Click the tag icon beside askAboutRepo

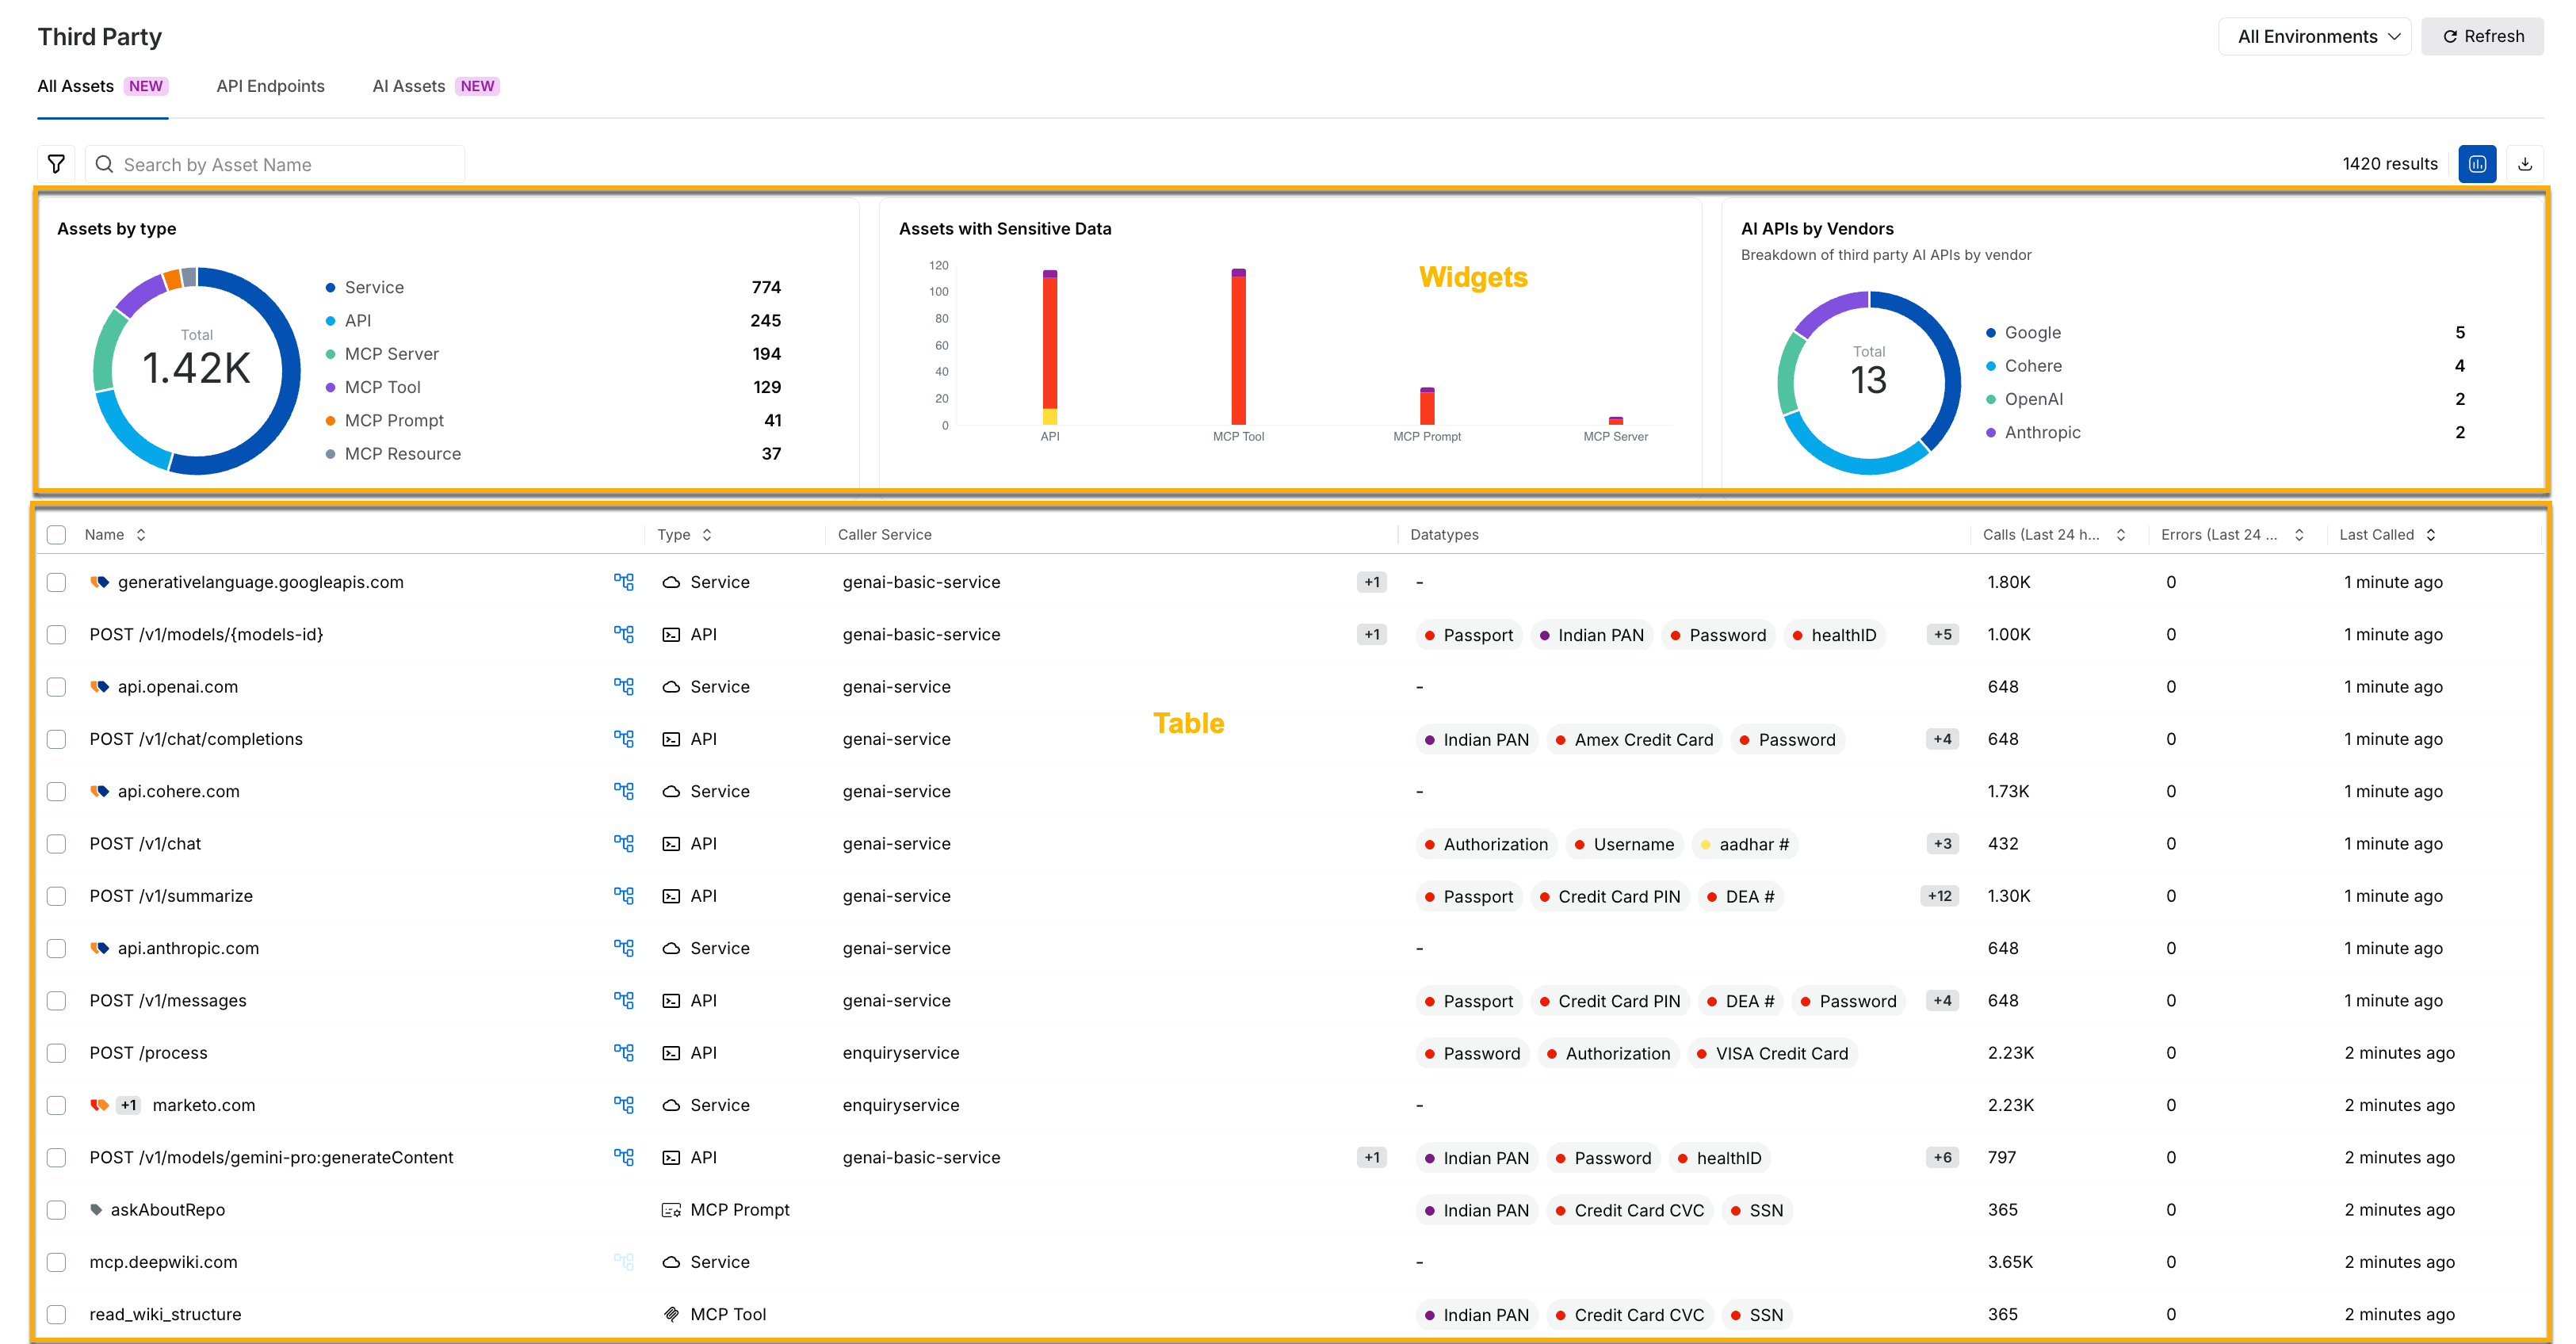point(96,1210)
